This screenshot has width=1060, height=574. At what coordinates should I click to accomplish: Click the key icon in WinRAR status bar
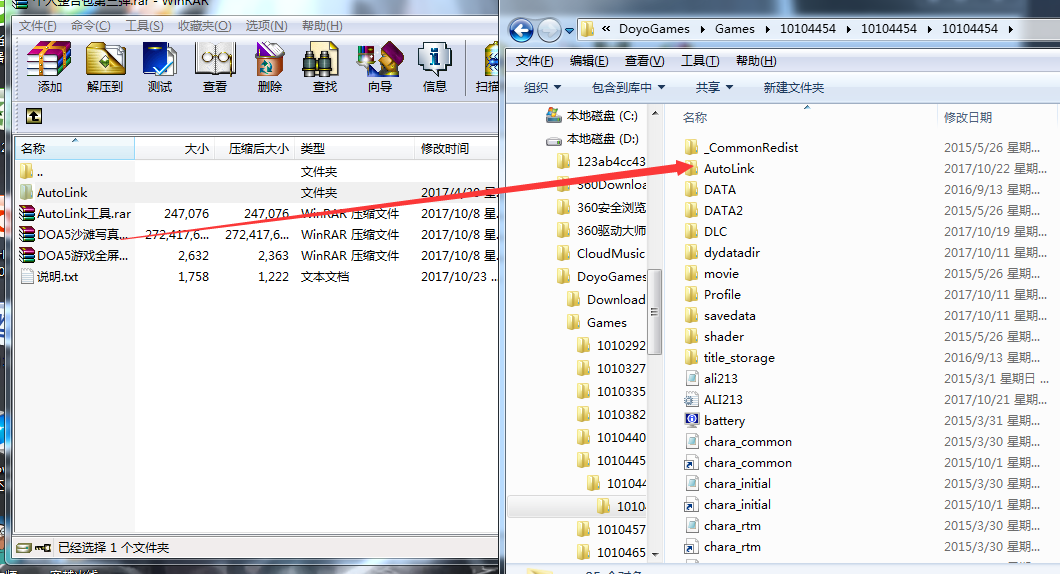coord(43,548)
